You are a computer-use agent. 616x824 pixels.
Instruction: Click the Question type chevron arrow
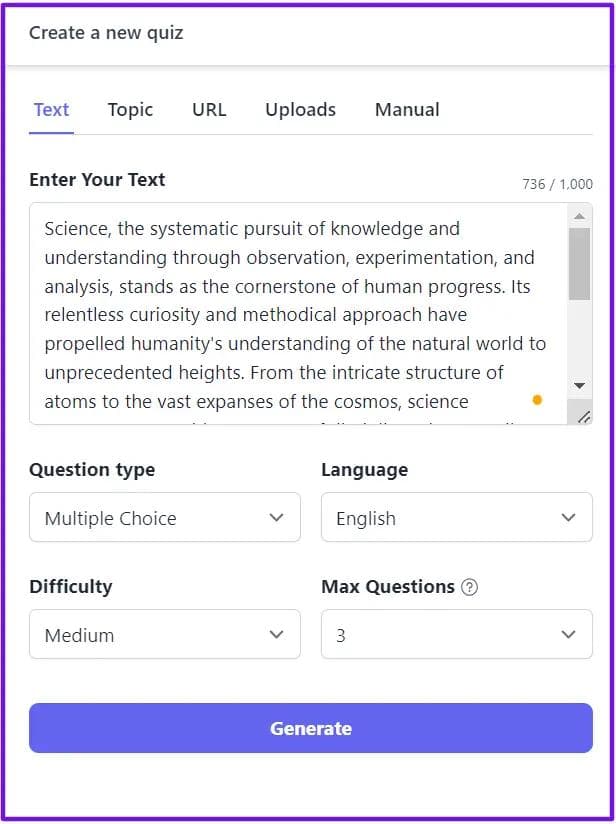click(276, 518)
